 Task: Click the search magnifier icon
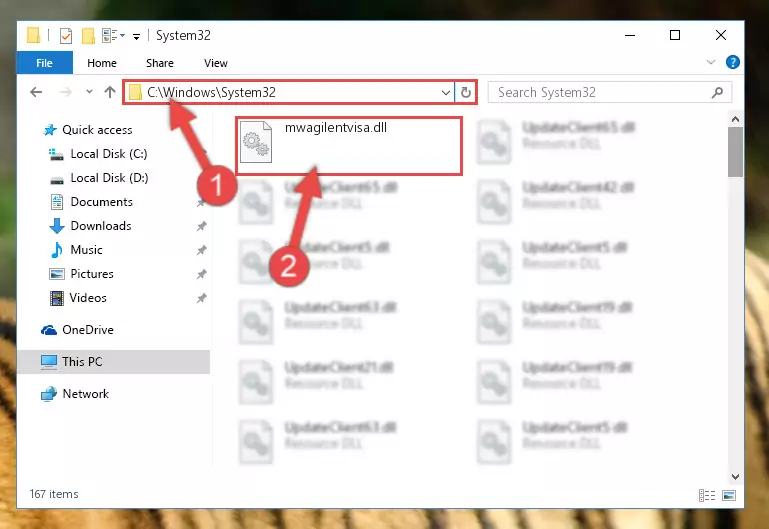tap(717, 92)
